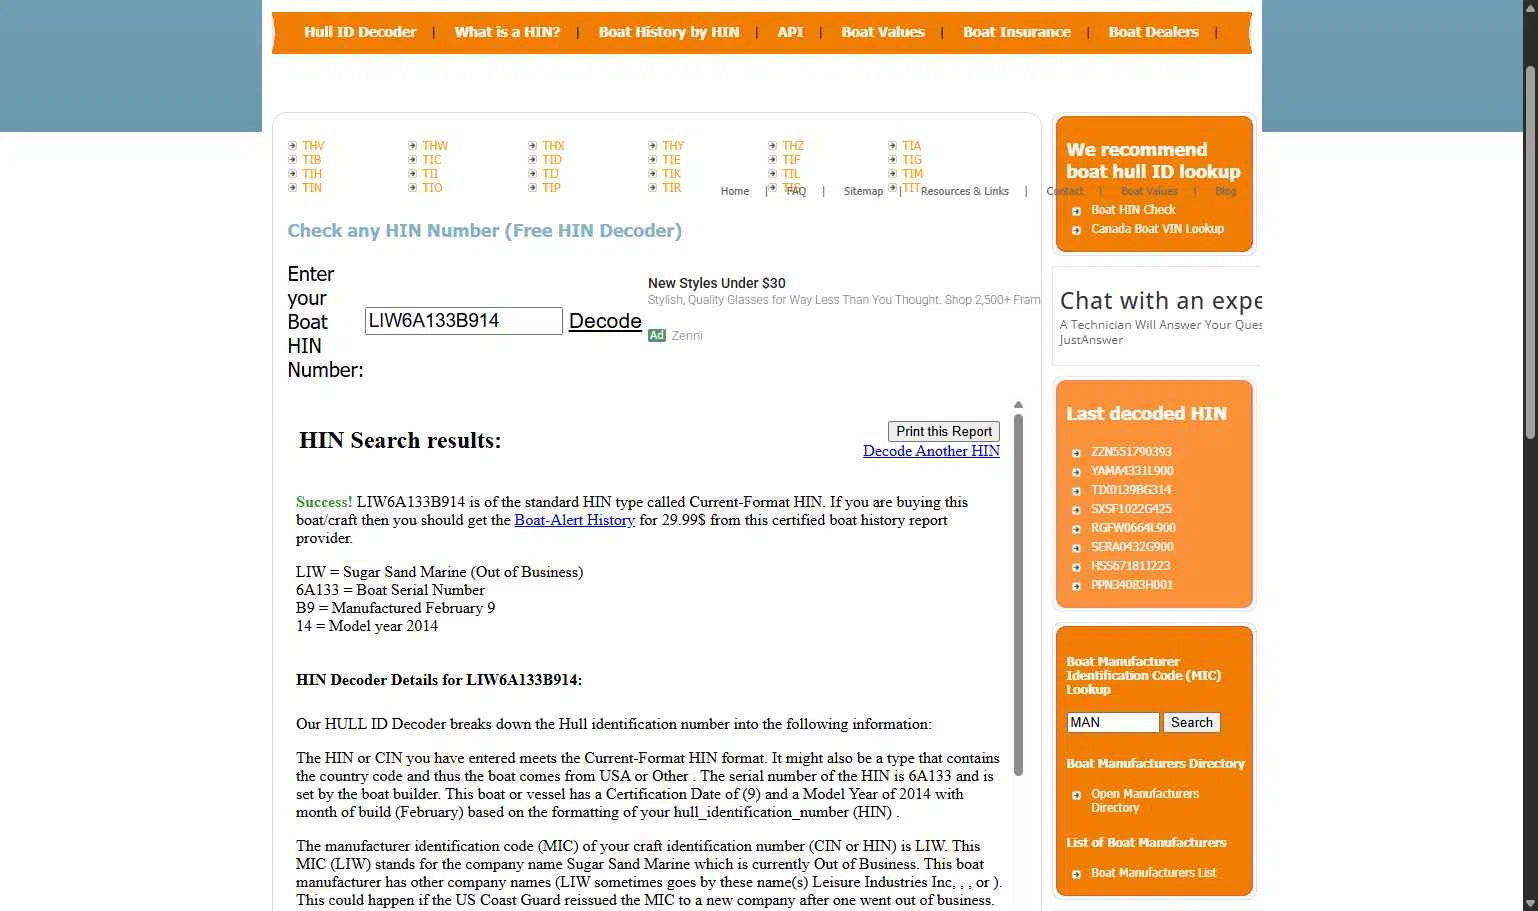Open the Sitemap link

pos(863,191)
